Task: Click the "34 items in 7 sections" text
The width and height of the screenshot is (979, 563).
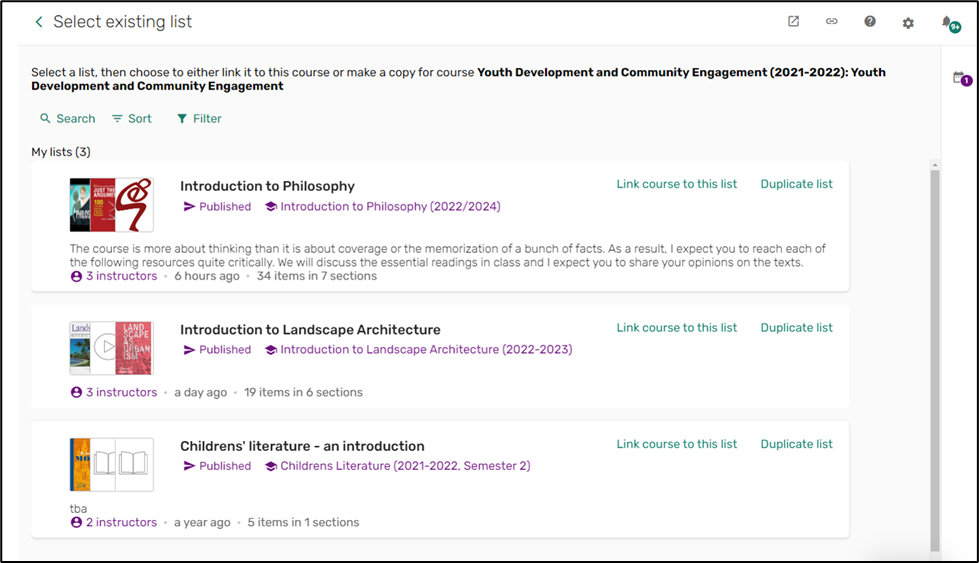Action: coord(317,276)
